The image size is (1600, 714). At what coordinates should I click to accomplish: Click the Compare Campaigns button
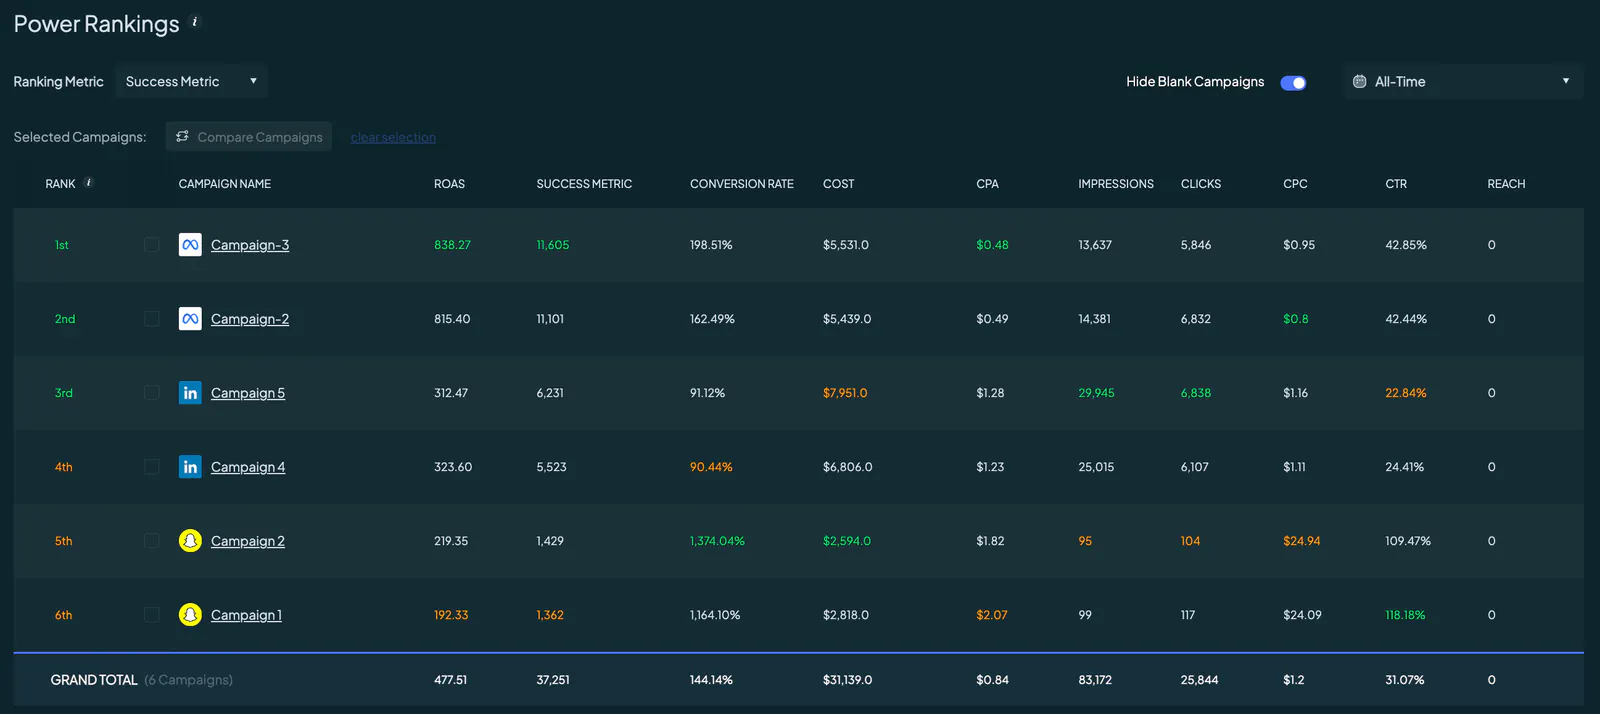tap(249, 137)
